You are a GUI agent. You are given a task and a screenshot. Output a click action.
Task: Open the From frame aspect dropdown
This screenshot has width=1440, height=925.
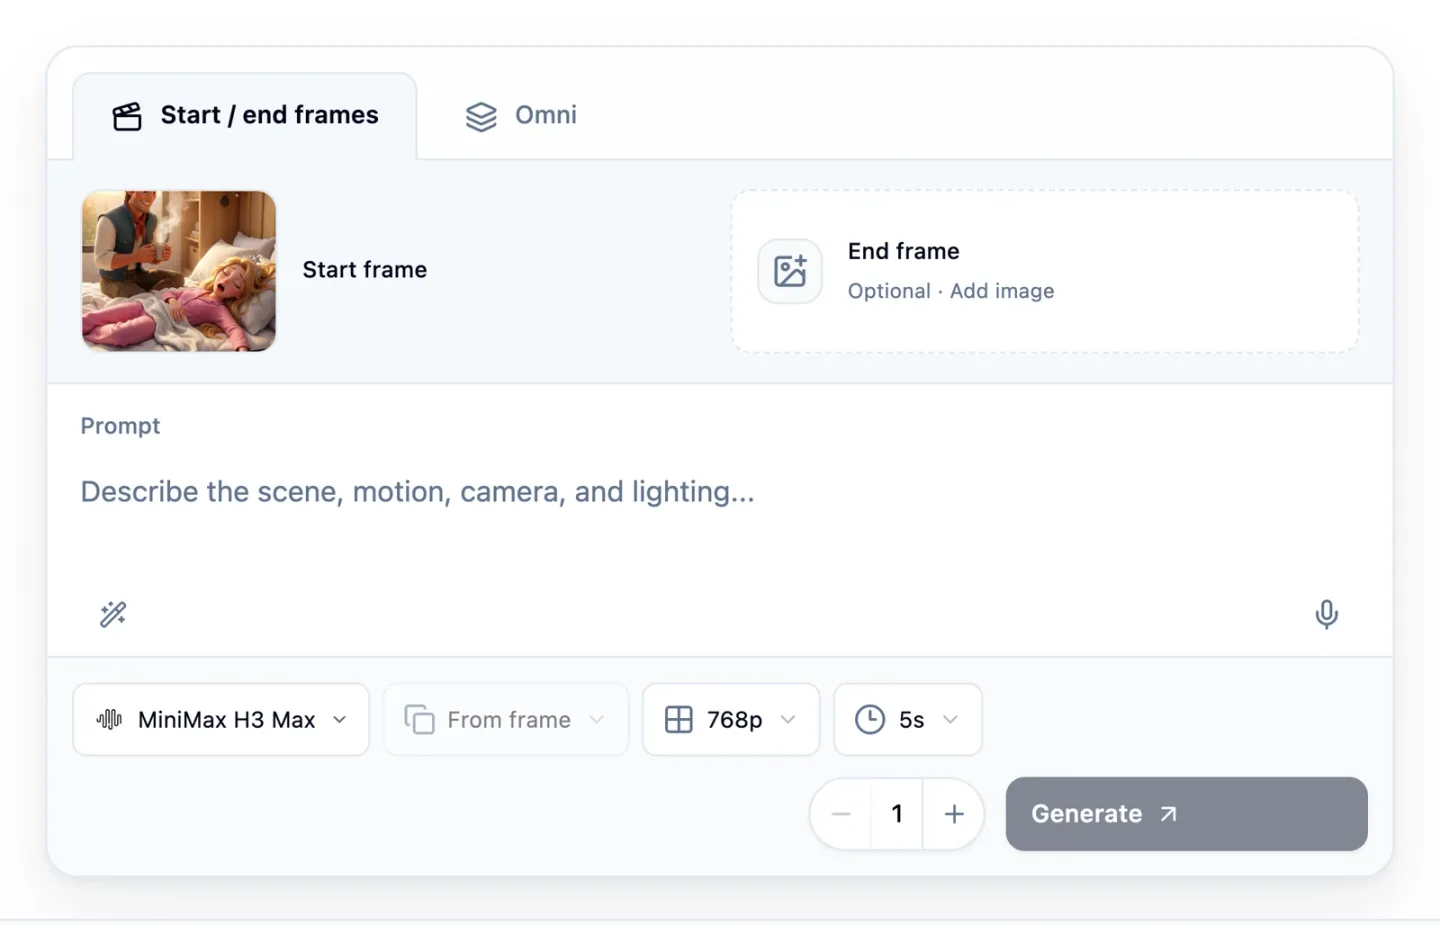[506, 720]
